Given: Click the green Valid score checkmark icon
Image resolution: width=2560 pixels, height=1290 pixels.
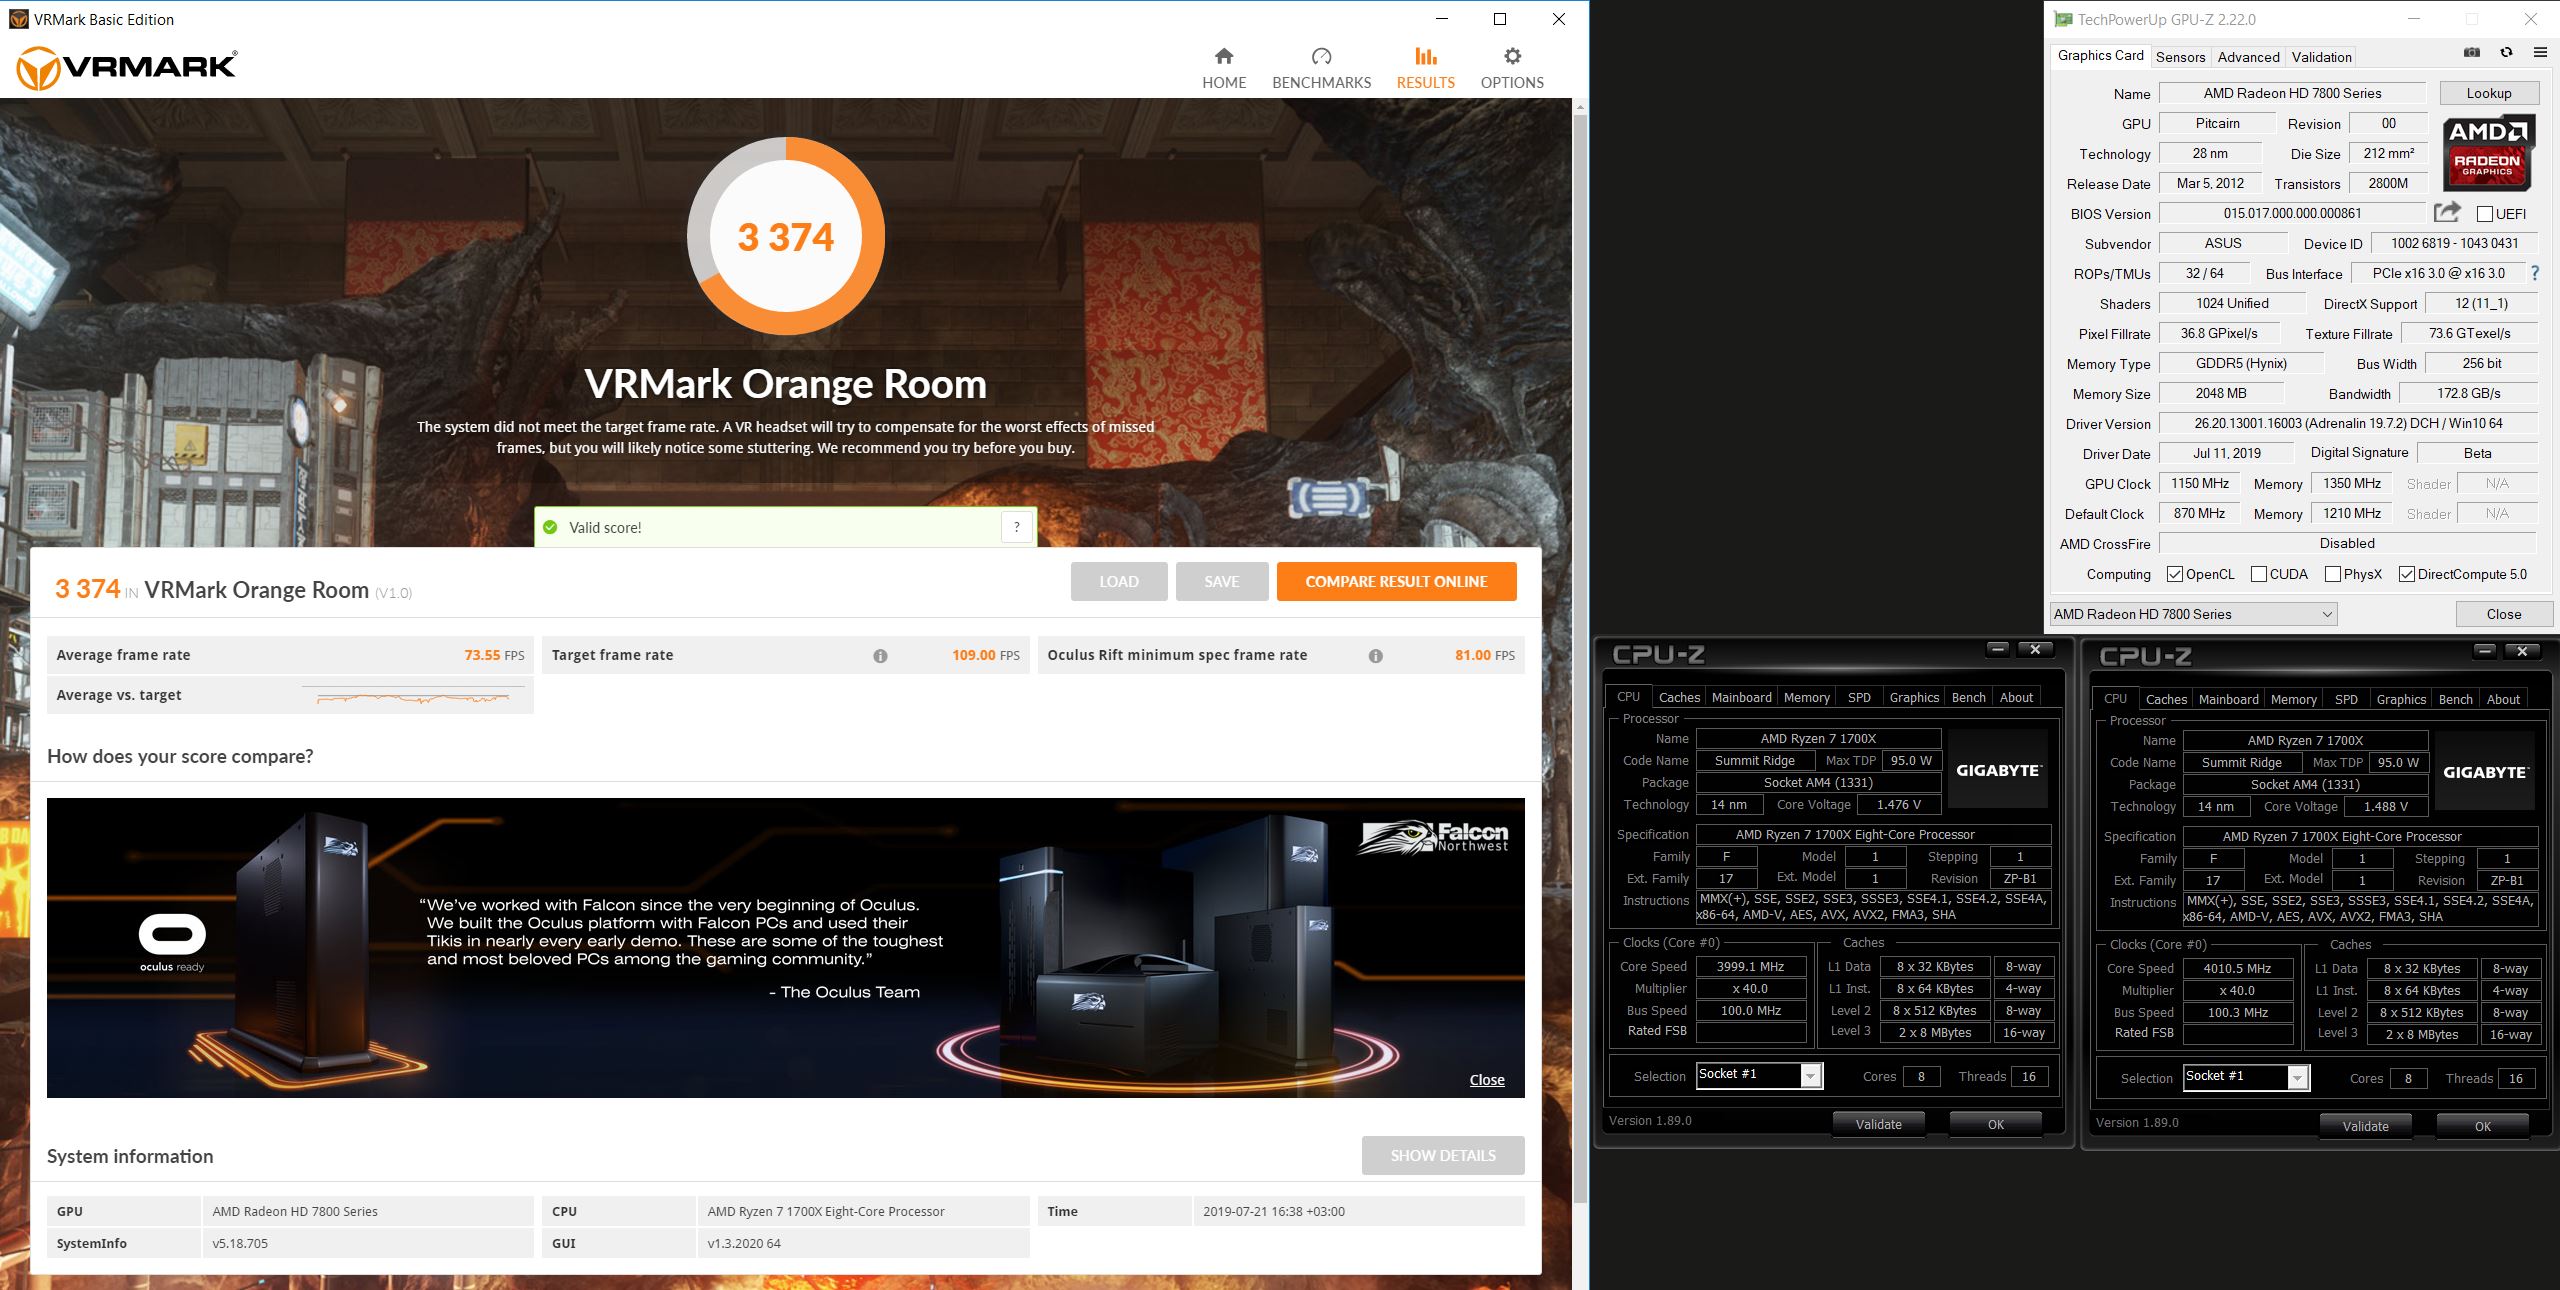Looking at the screenshot, I should pos(549,527).
